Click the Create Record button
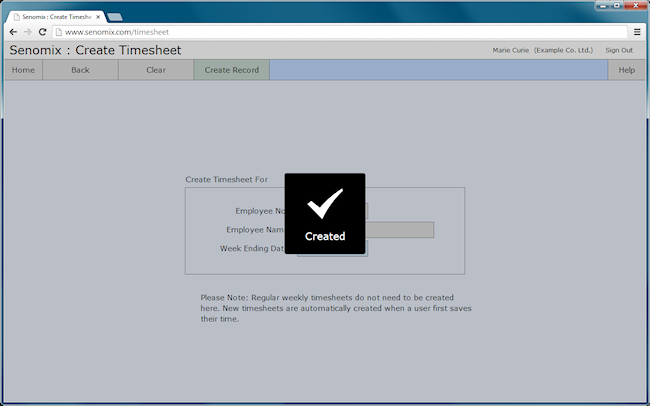This screenshot has height=406, width=650. pos(232,70)
